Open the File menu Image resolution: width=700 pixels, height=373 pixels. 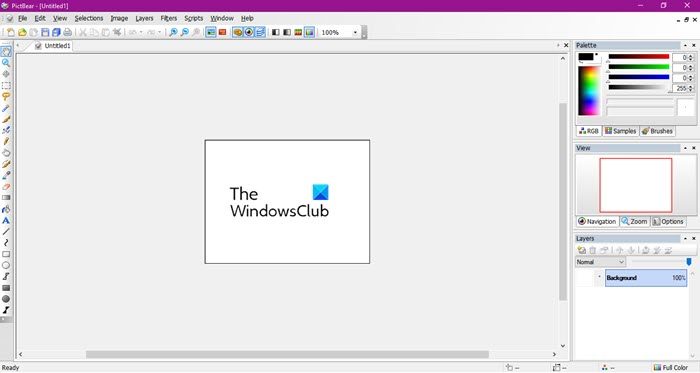[22, 18]
